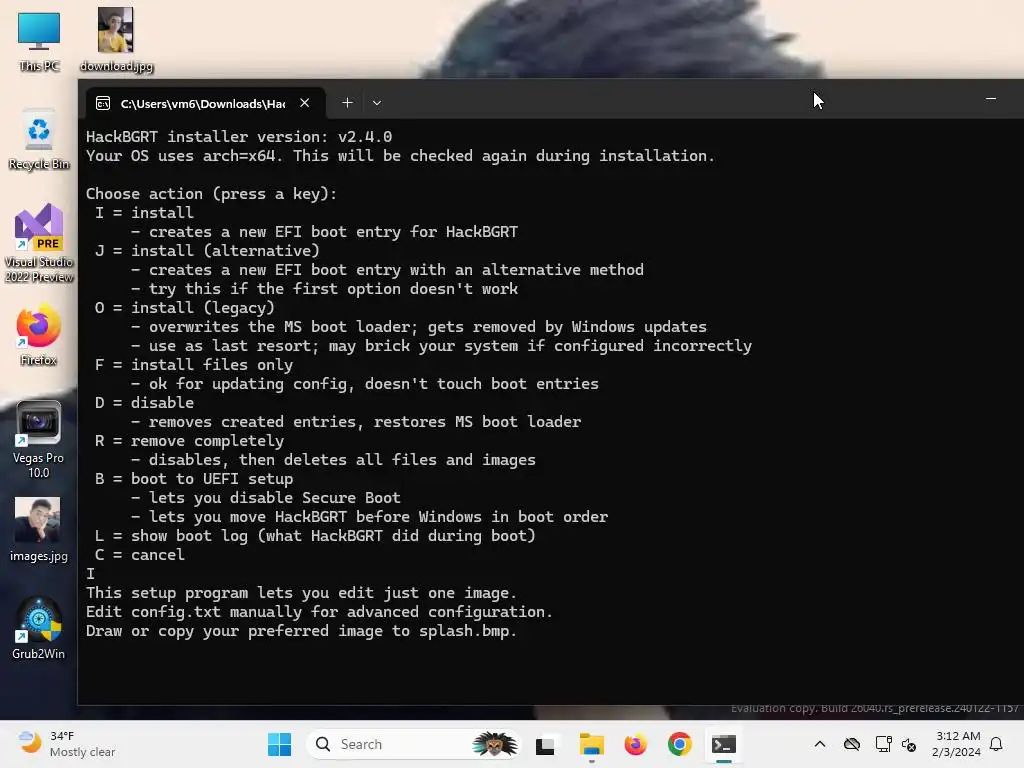The width and height of the screenshot is (1024, 768).
Task: Click 'R = remove completely' line
Action: pos(189,441)
